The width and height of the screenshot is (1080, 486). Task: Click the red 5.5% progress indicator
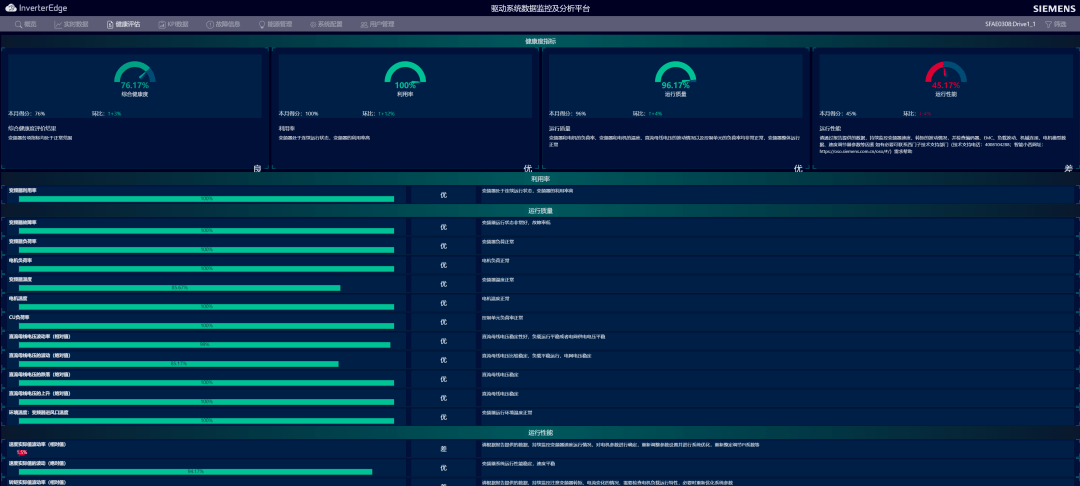(22, 453)
